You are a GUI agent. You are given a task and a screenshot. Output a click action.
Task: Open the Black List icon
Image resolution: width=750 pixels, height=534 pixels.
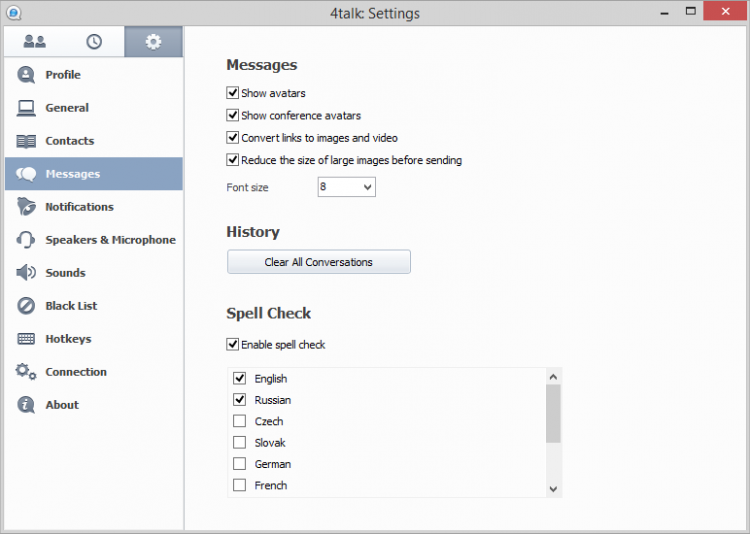pyautogui.click(x=26, y=306)
